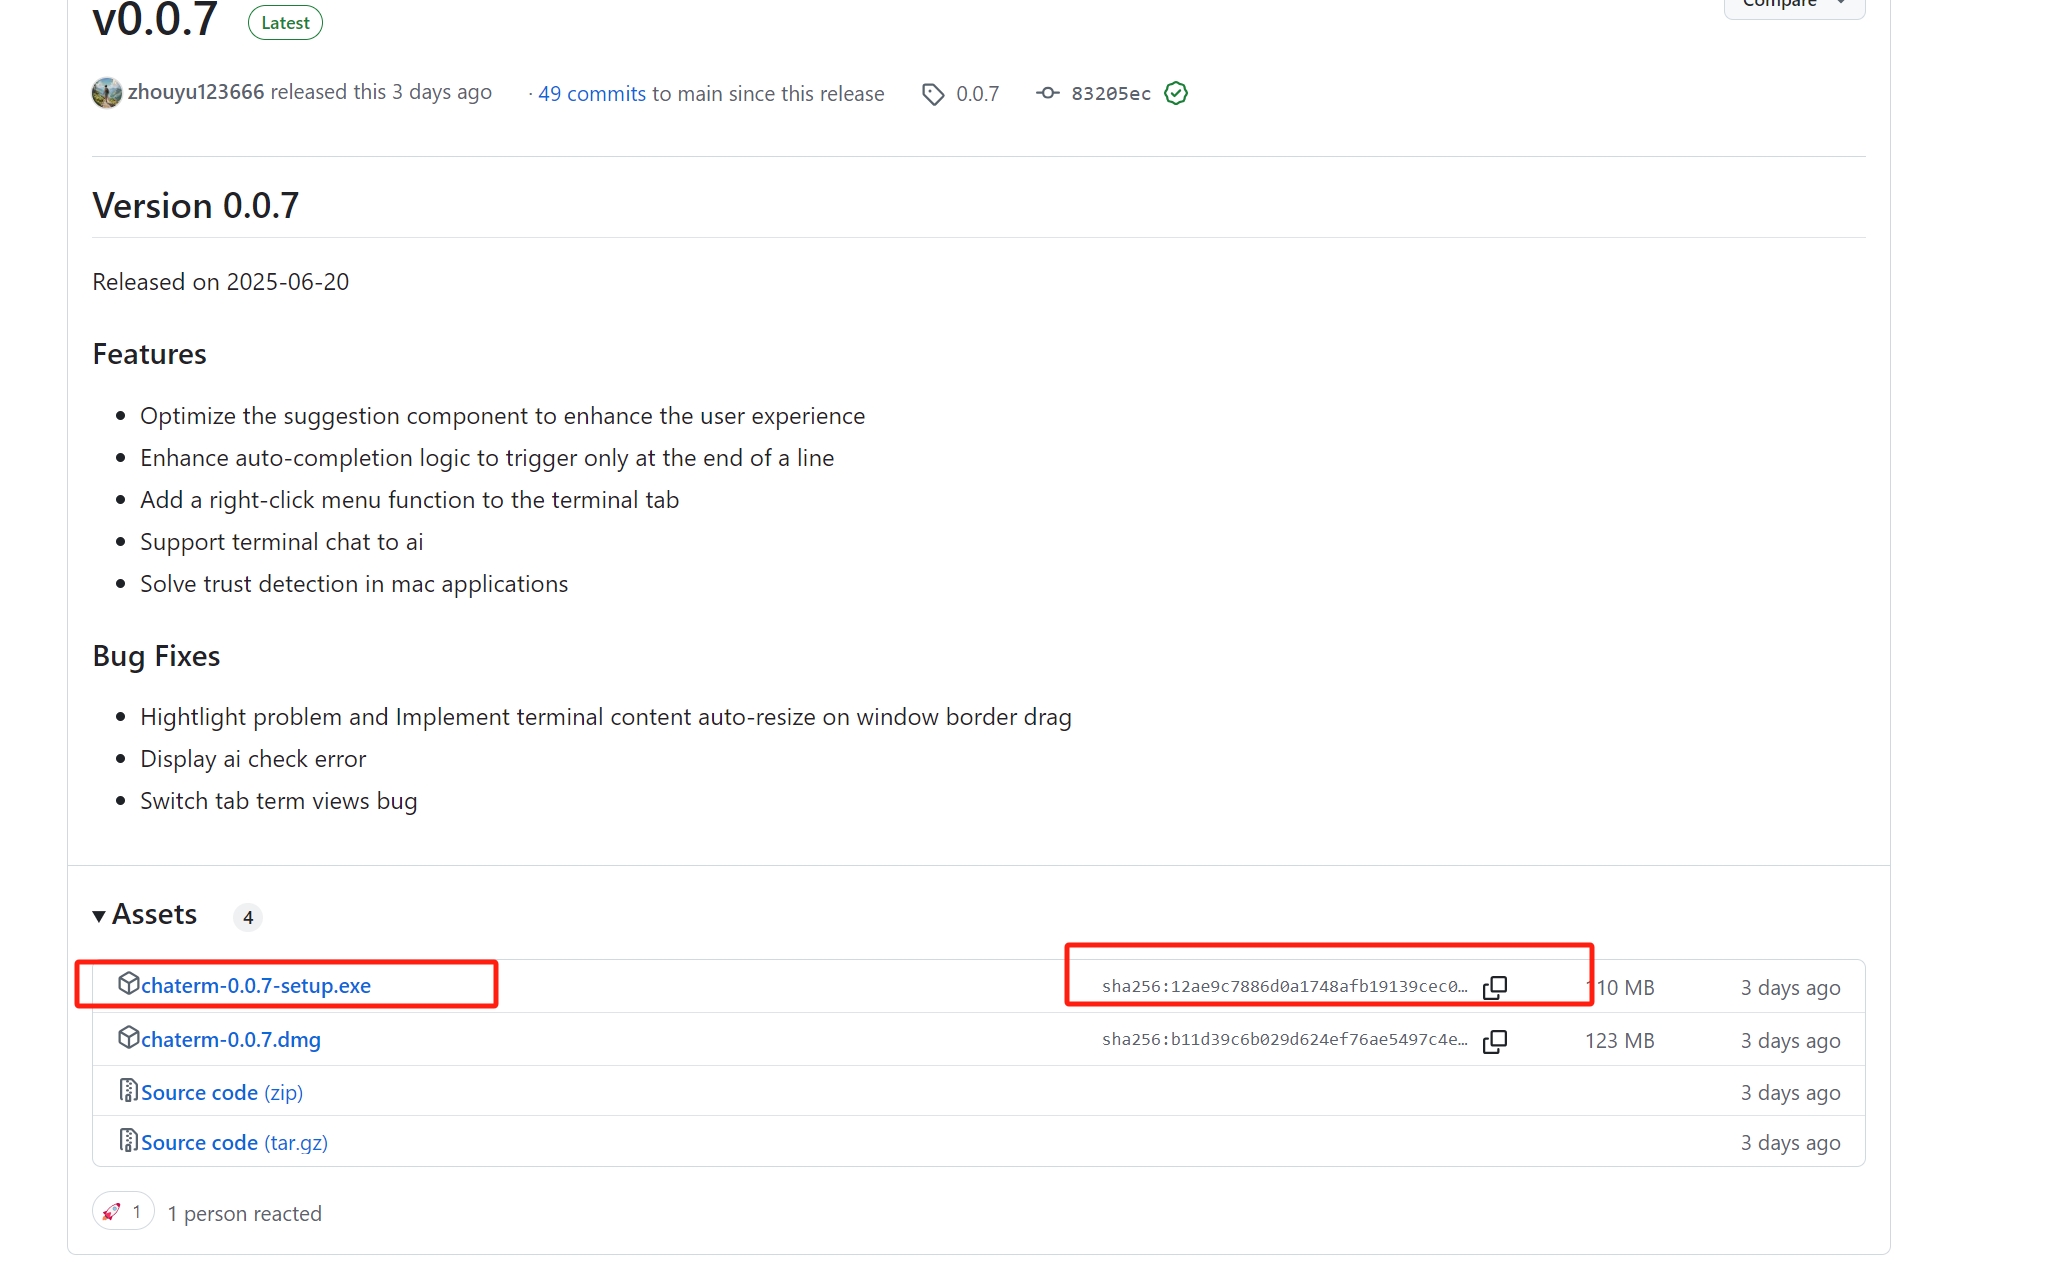
Task: Open the 49 commits link
Action: [592, 94]
